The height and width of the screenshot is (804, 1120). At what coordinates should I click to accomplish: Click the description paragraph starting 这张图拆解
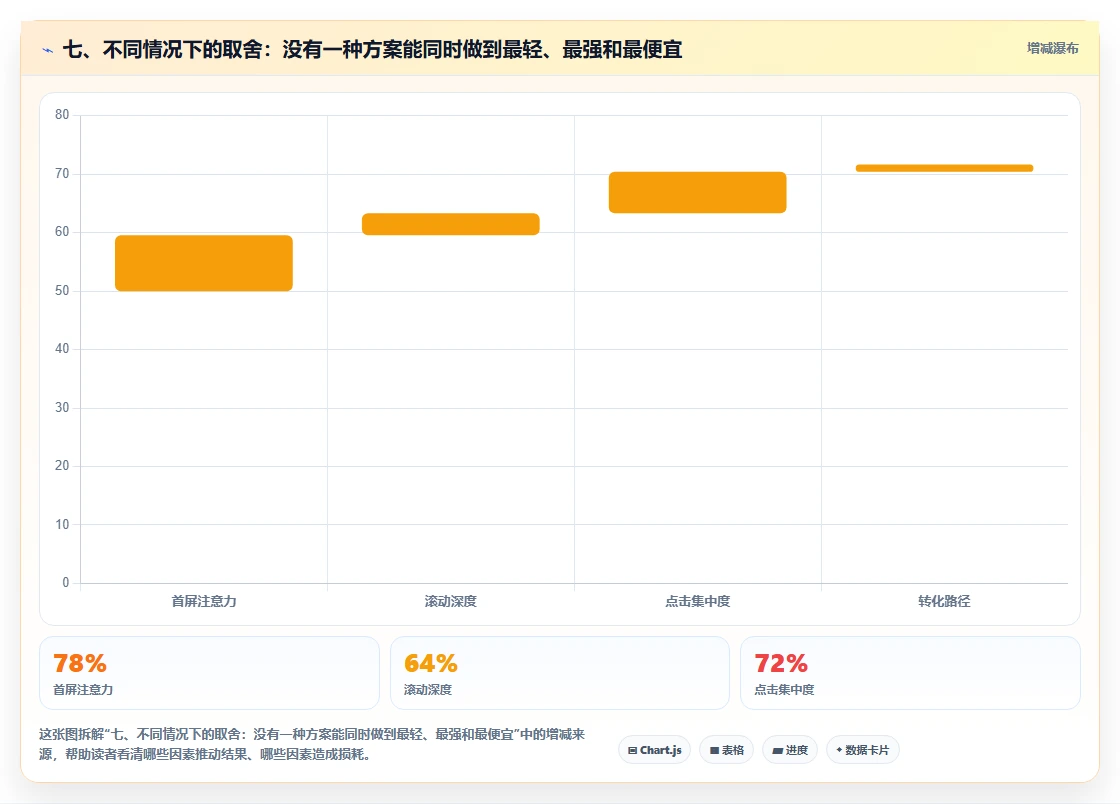point(312,744)
